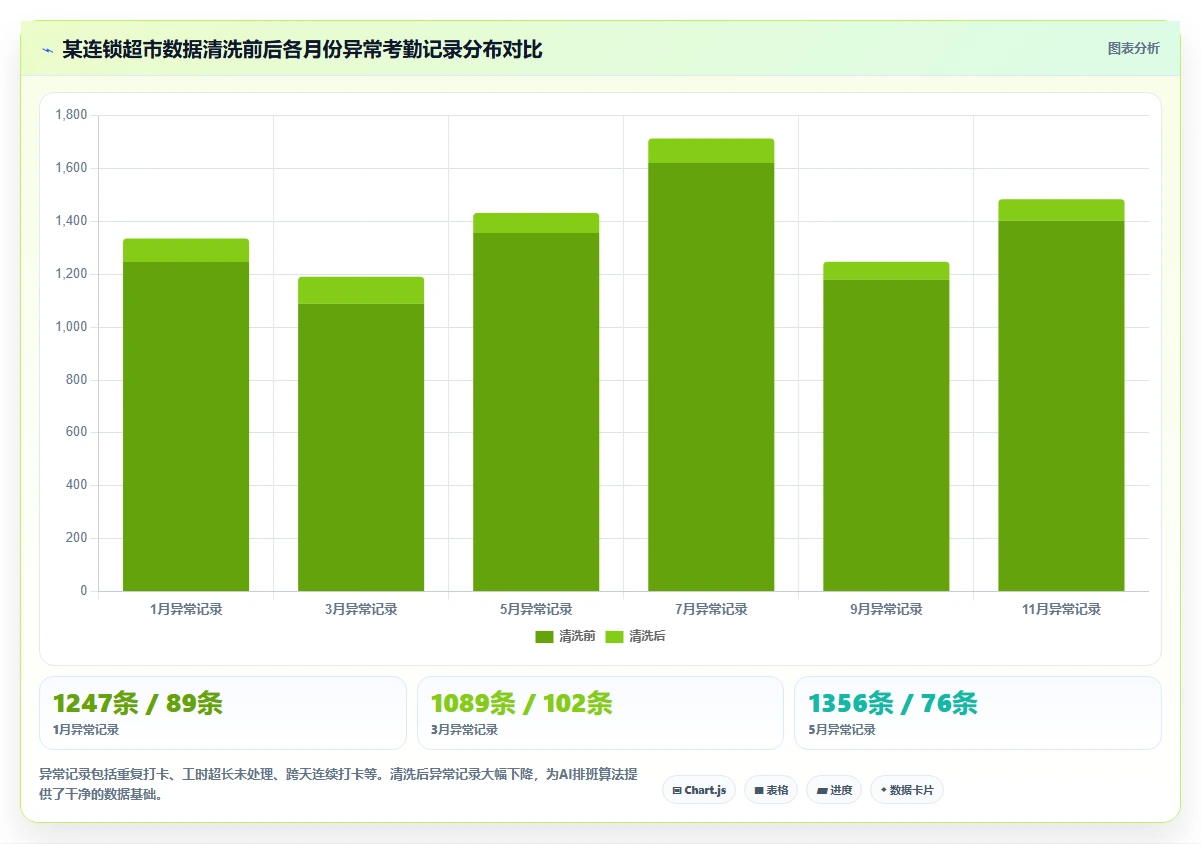The height and width of the screenshot is (844, 1201).
Task: Click the light green 清洗后 legend swatch
Action: pos(614,637)
